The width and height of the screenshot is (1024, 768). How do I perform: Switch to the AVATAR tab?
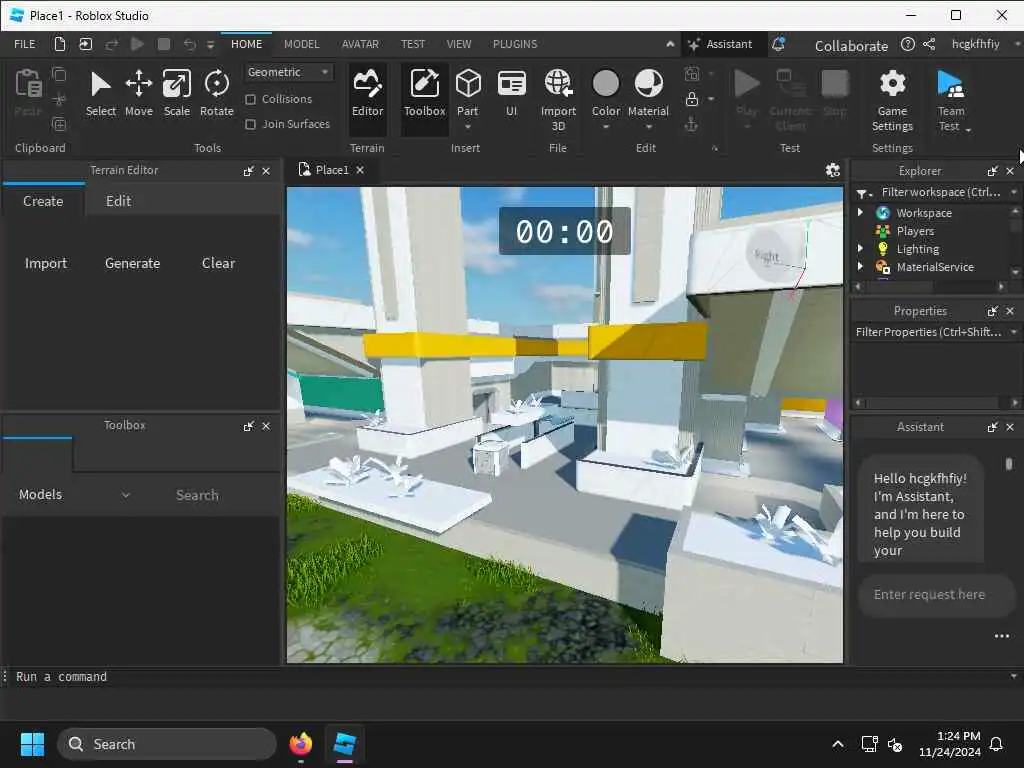pyautogui.click(x=360, y=44)
